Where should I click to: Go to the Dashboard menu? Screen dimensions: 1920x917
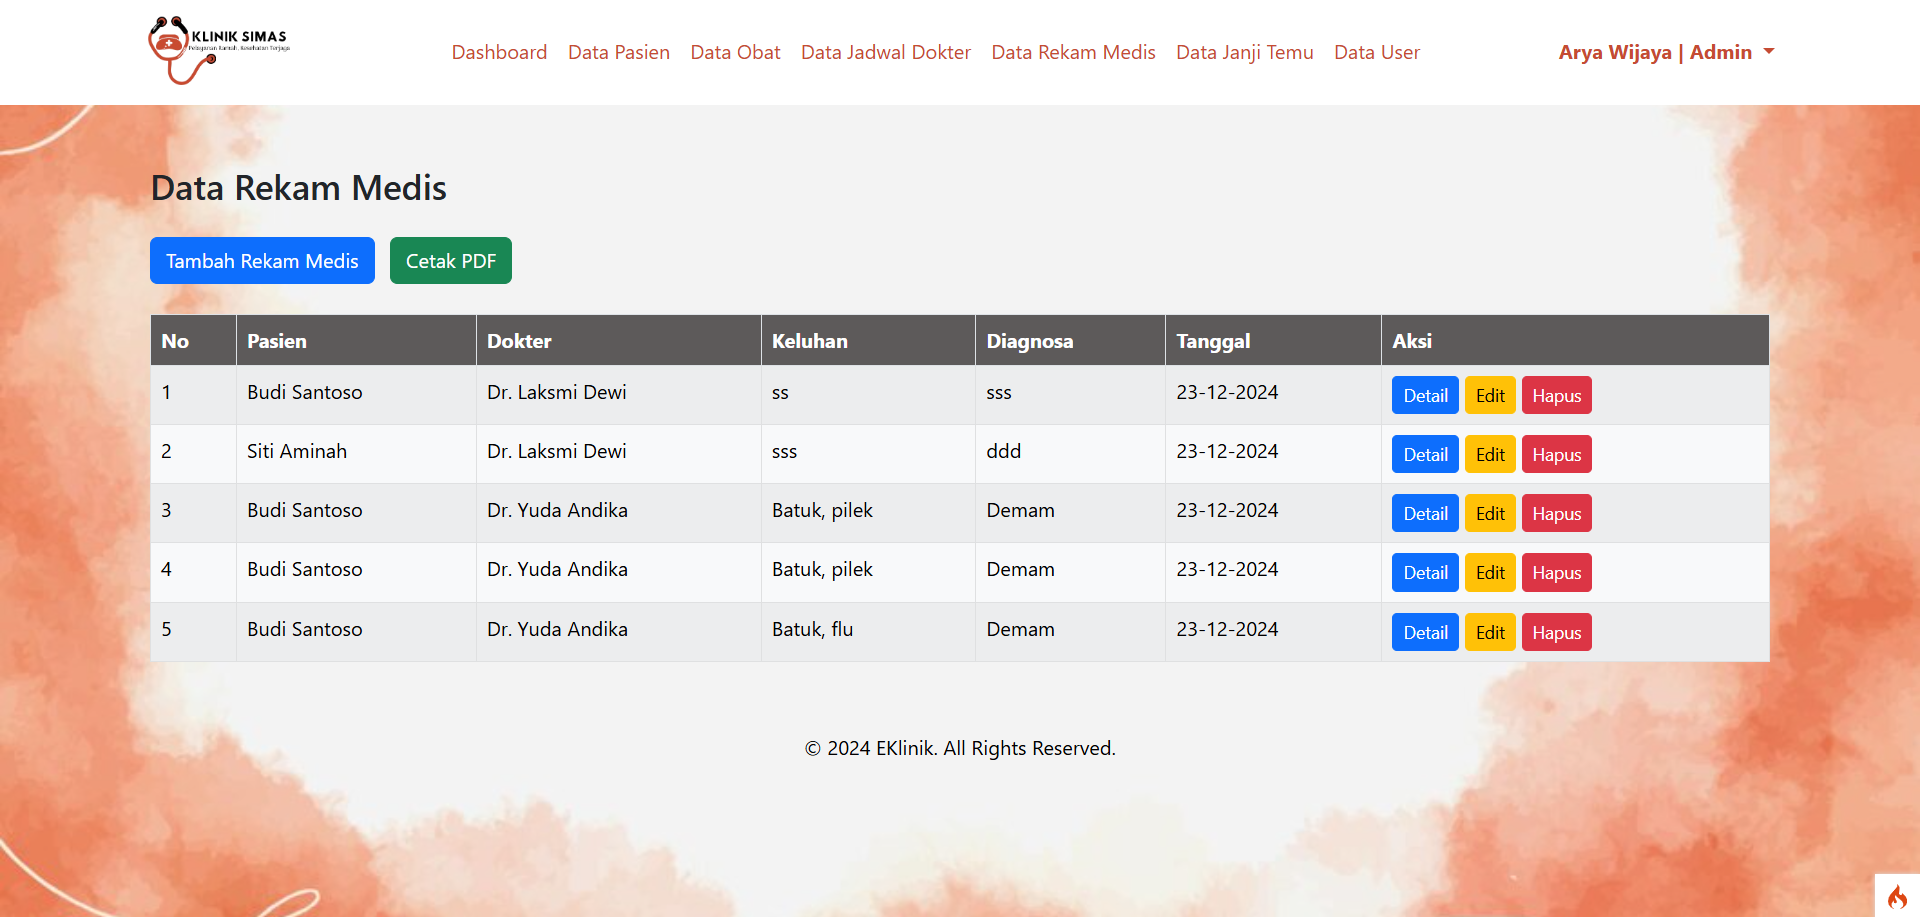click(x=499, y=52)
